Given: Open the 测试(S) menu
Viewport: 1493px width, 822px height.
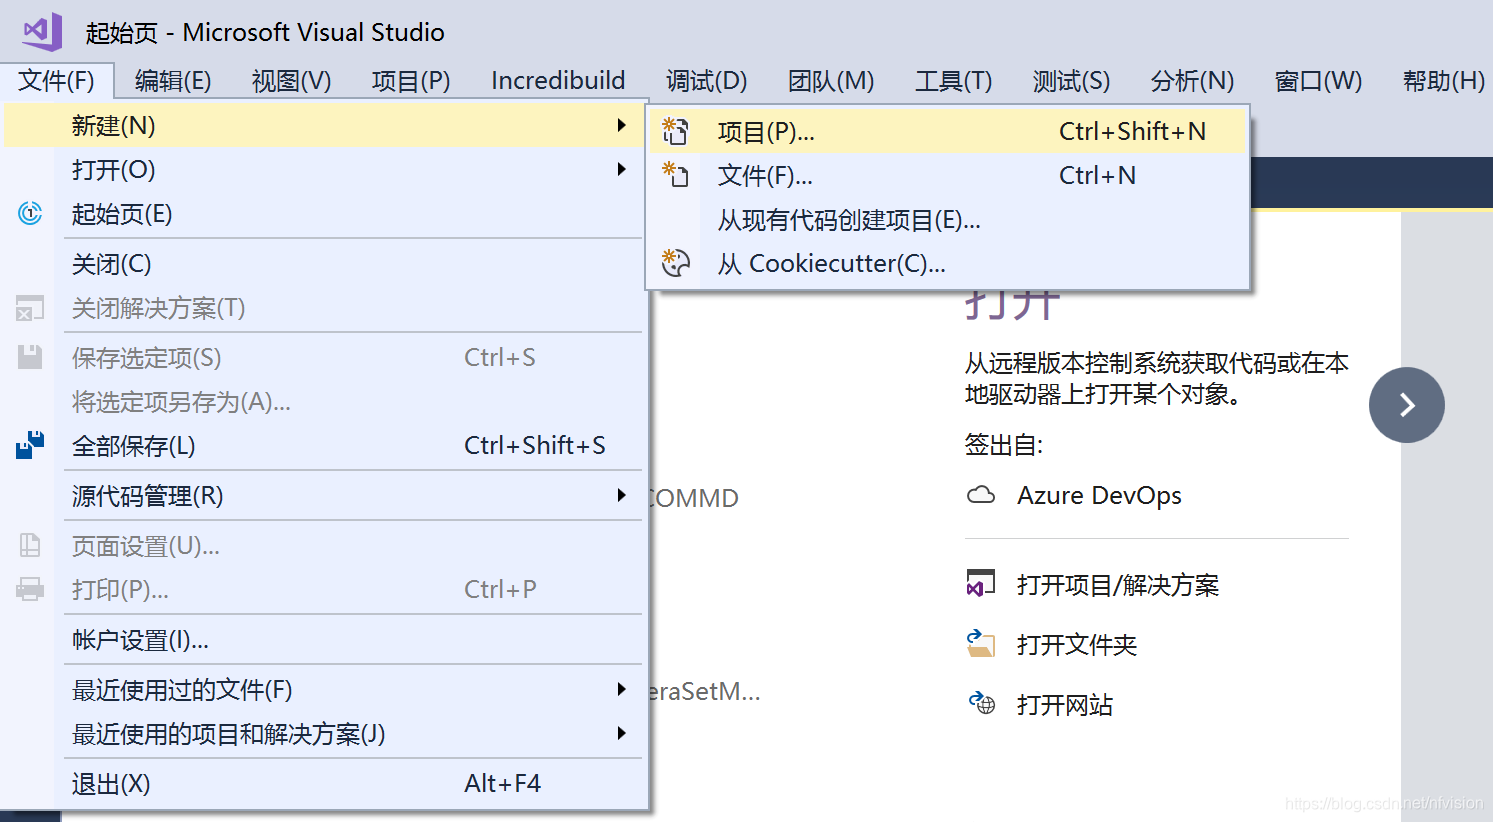Looking at the screenshot, I should click(1071, 80).
